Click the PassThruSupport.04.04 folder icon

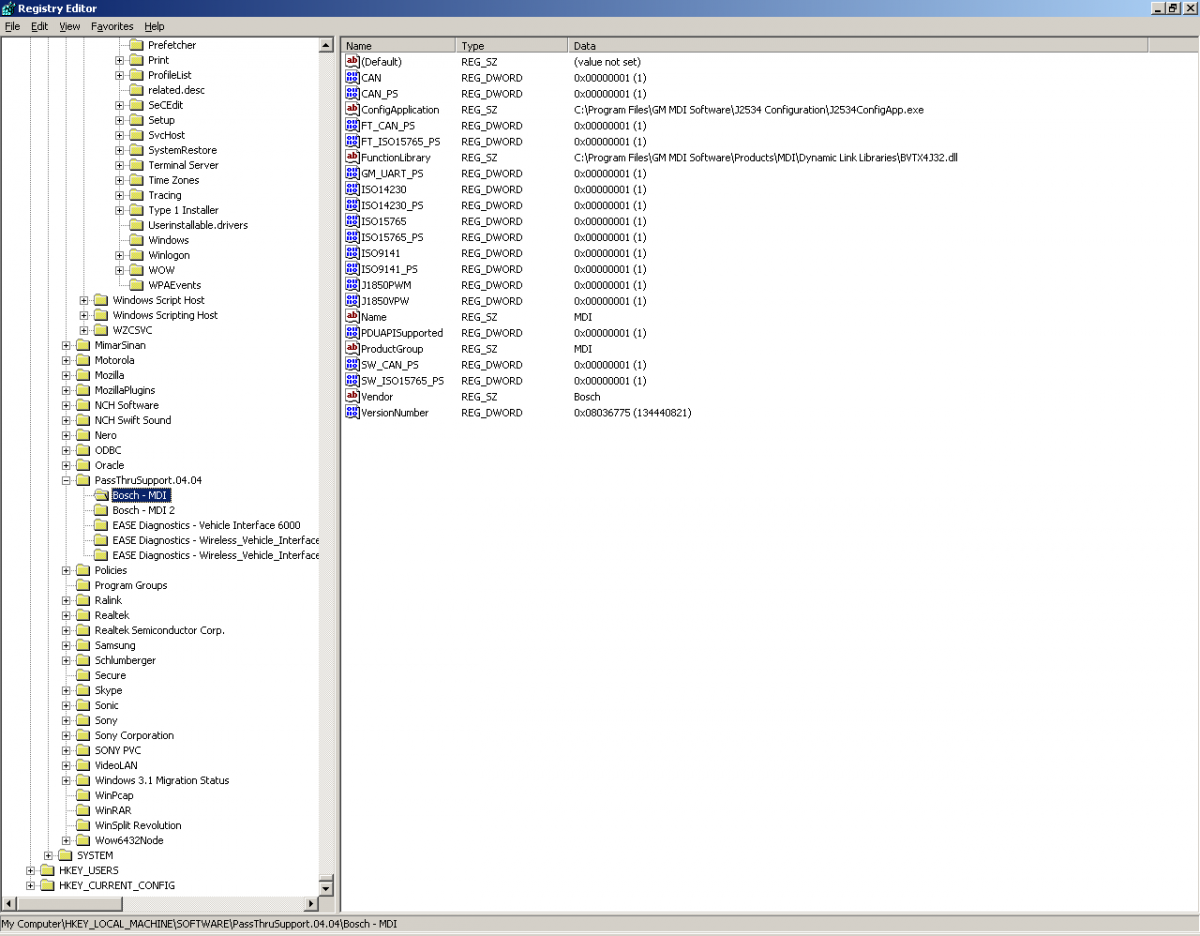tap(83, 480)
